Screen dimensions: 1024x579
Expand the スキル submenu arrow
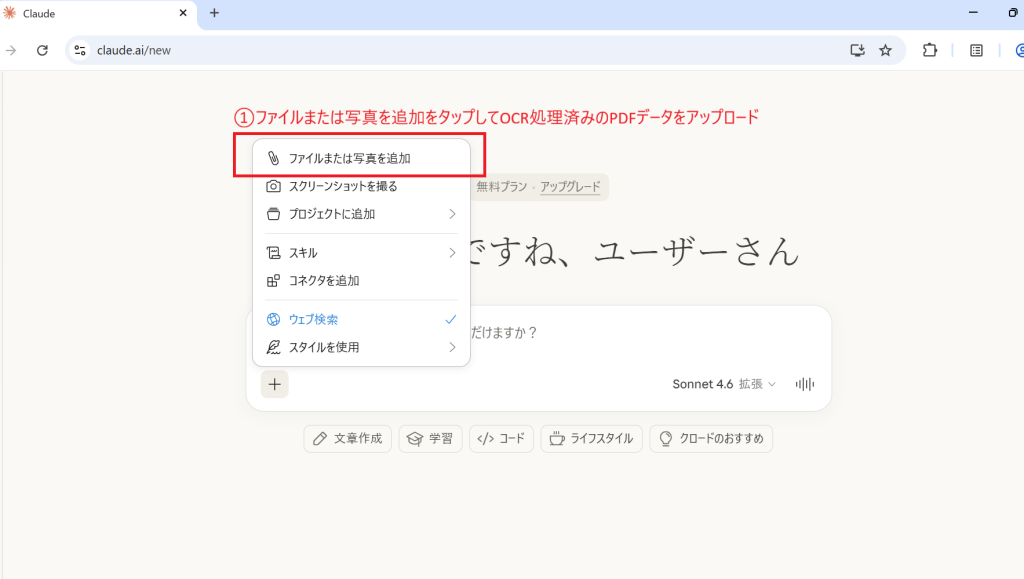point(452,253)
